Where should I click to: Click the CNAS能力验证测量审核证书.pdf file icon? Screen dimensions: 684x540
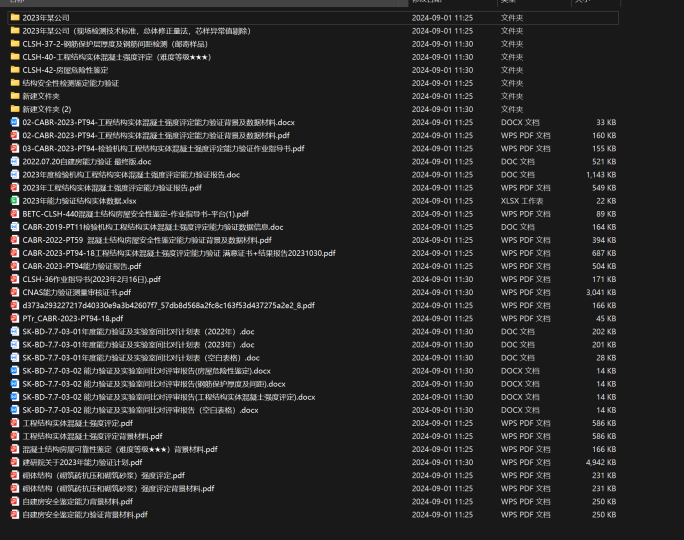coord(14,292)
